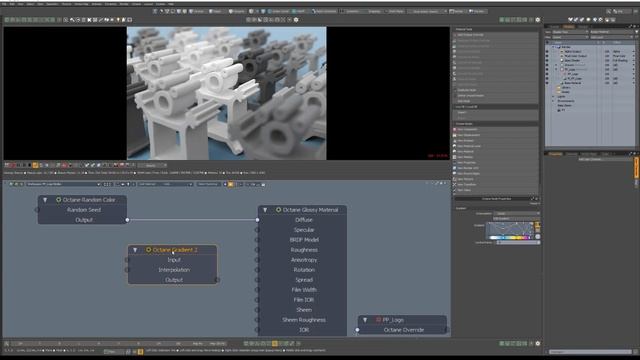Expand the Environments item in shader tree

(x=554, y=101)
